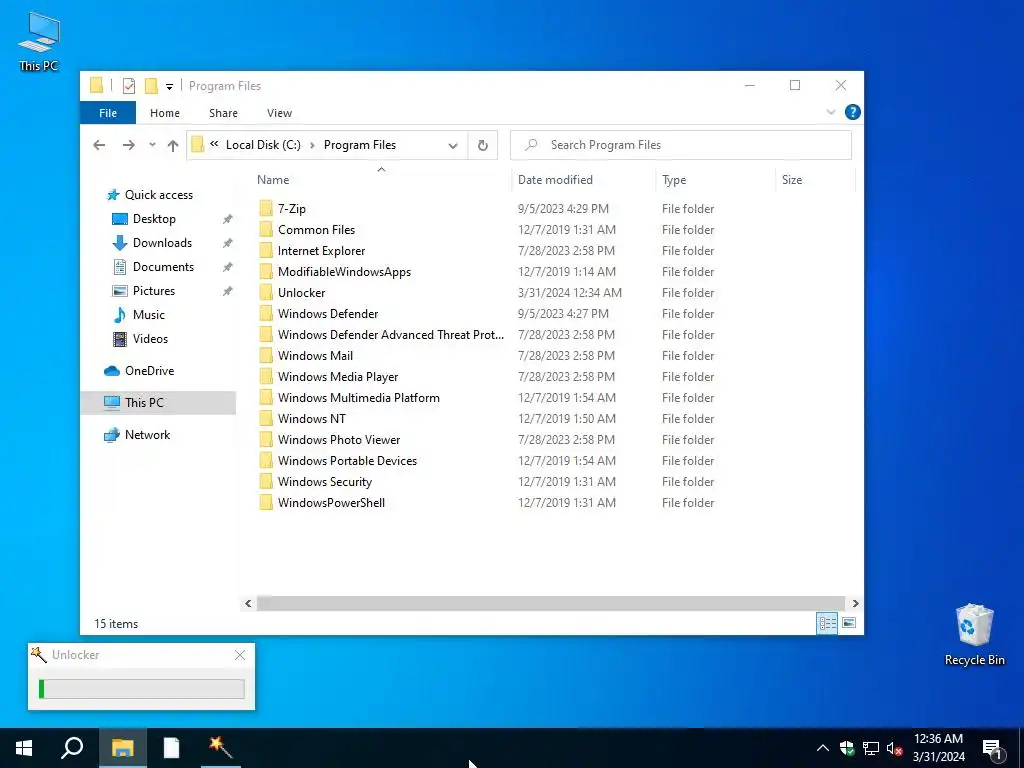This screenshot has height=768, width=1024.
Task: Open the address bar history dropdown
Action: click(453, 146)
